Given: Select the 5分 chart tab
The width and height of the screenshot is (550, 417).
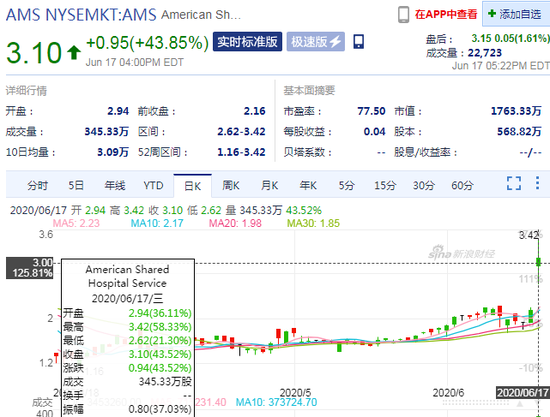Looking at the screenshot, I should 347,185.
